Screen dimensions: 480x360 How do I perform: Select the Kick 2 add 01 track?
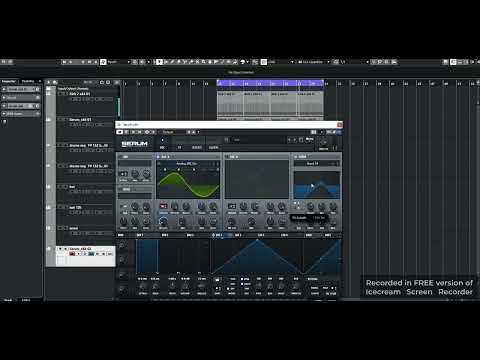pos(79,94)
